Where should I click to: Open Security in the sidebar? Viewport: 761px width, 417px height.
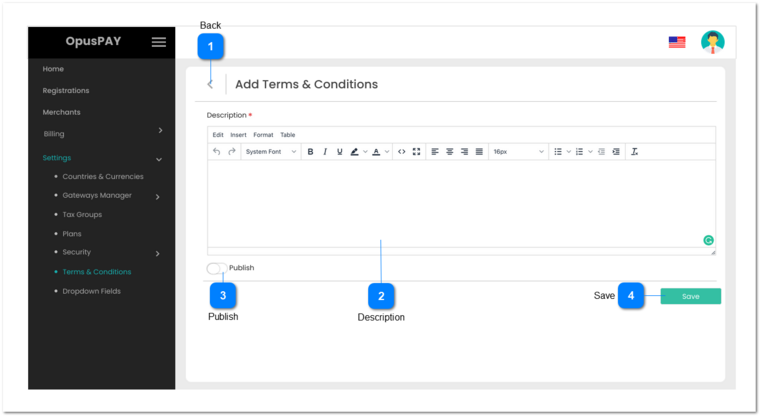tap(77, 252)
